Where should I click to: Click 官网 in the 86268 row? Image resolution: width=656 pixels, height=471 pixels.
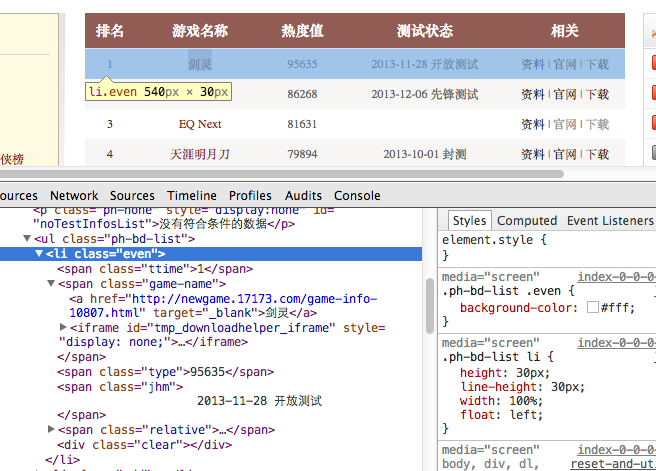(x=565, y=94)
